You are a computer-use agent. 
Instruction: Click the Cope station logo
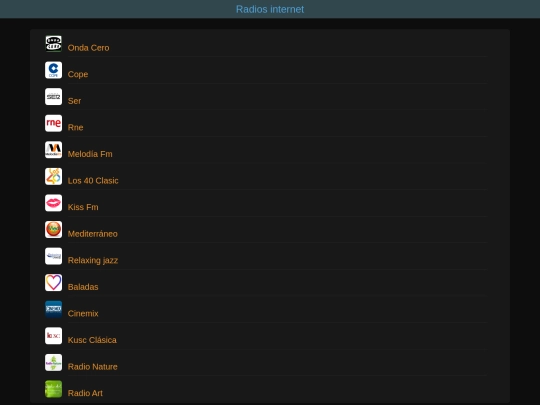(53, 70)
